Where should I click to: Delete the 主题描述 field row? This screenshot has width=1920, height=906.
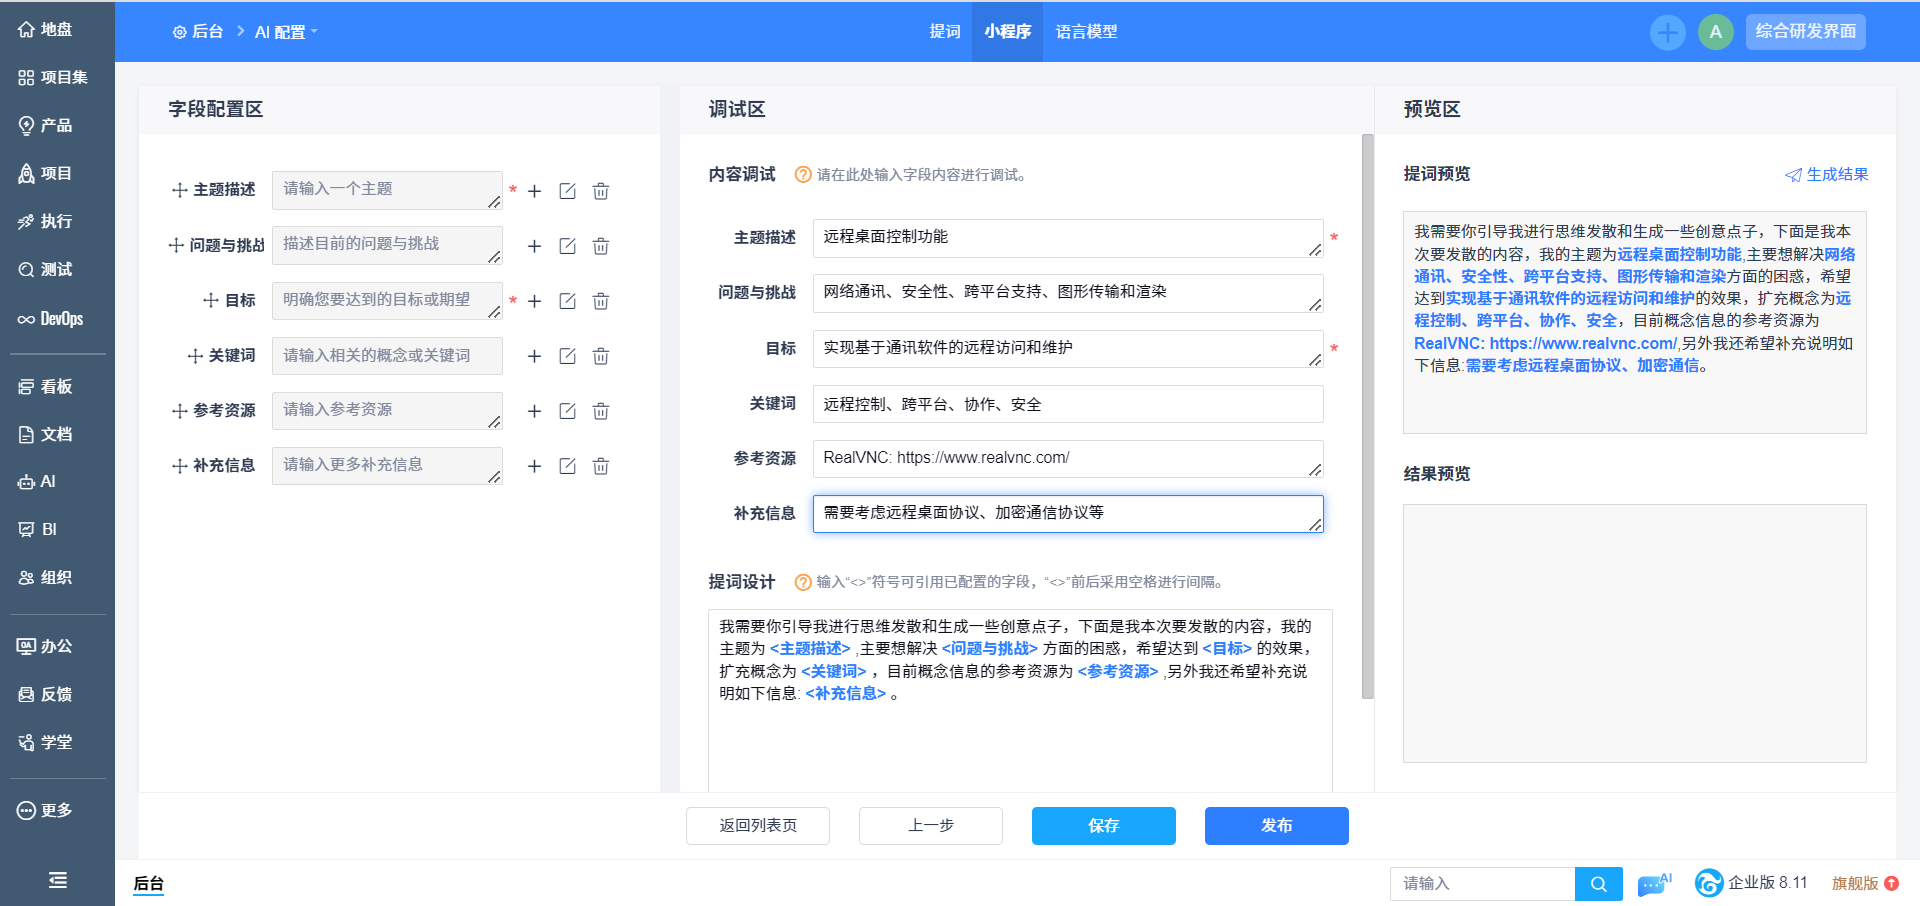point(600,191)
